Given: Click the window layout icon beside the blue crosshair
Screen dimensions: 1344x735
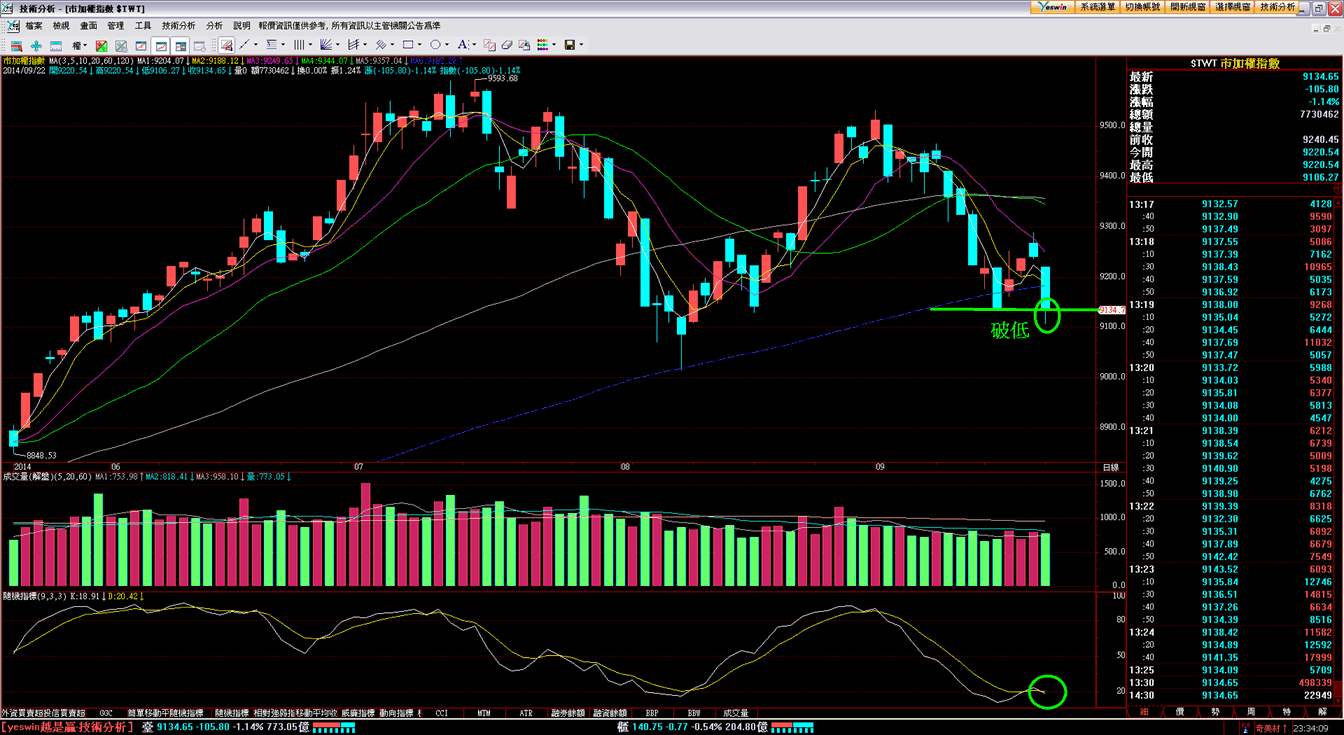Looking at the screenshot, I should (x=55, y=45).
